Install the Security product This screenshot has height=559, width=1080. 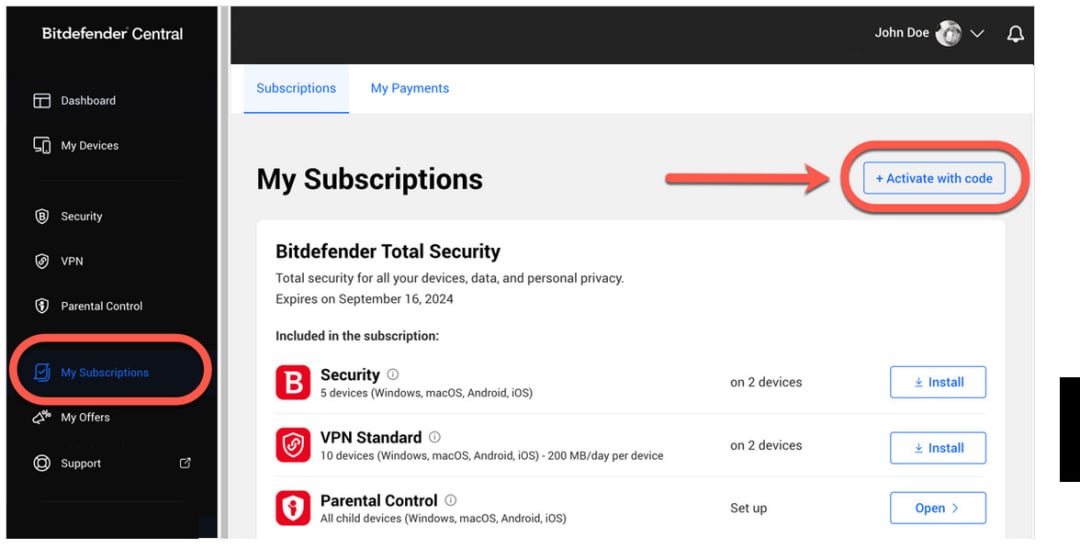pos(938,382)
